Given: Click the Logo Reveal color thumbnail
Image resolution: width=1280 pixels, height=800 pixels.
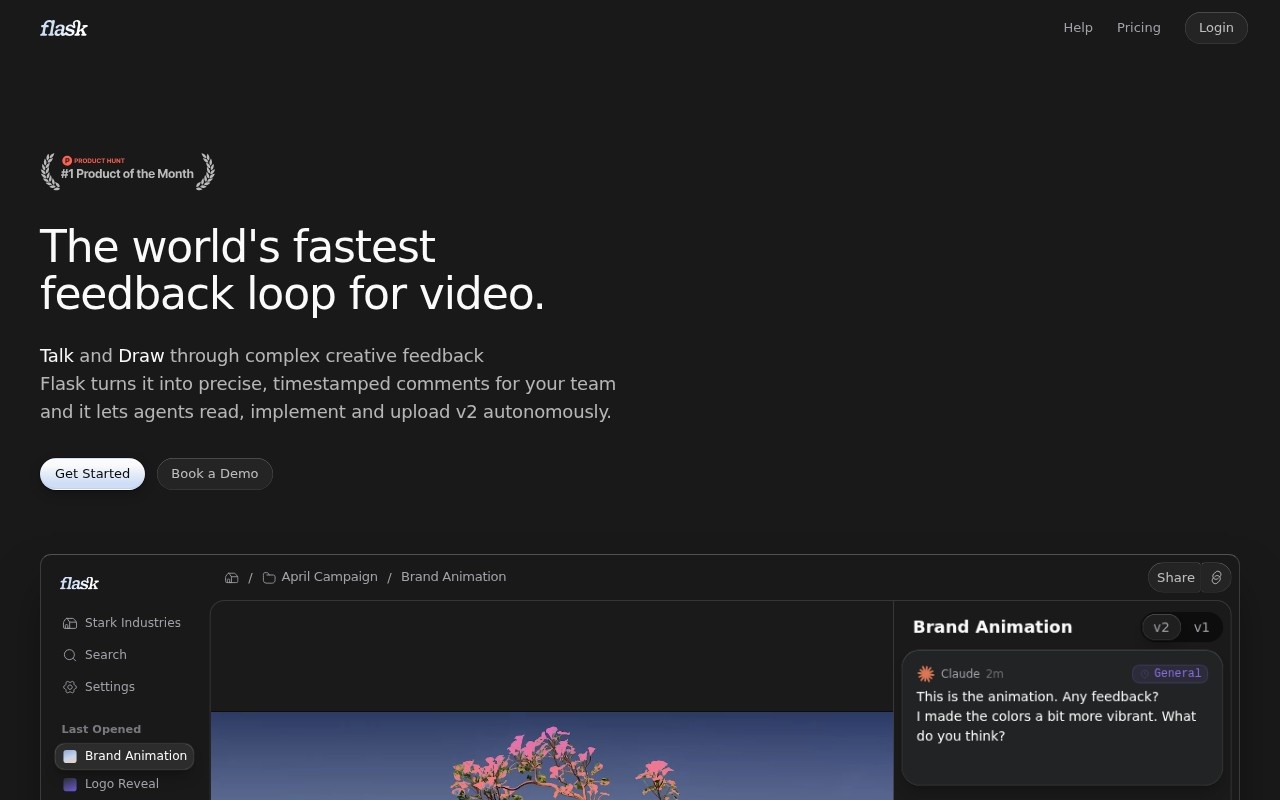Looking at the screenshot, I should point(70,785).
